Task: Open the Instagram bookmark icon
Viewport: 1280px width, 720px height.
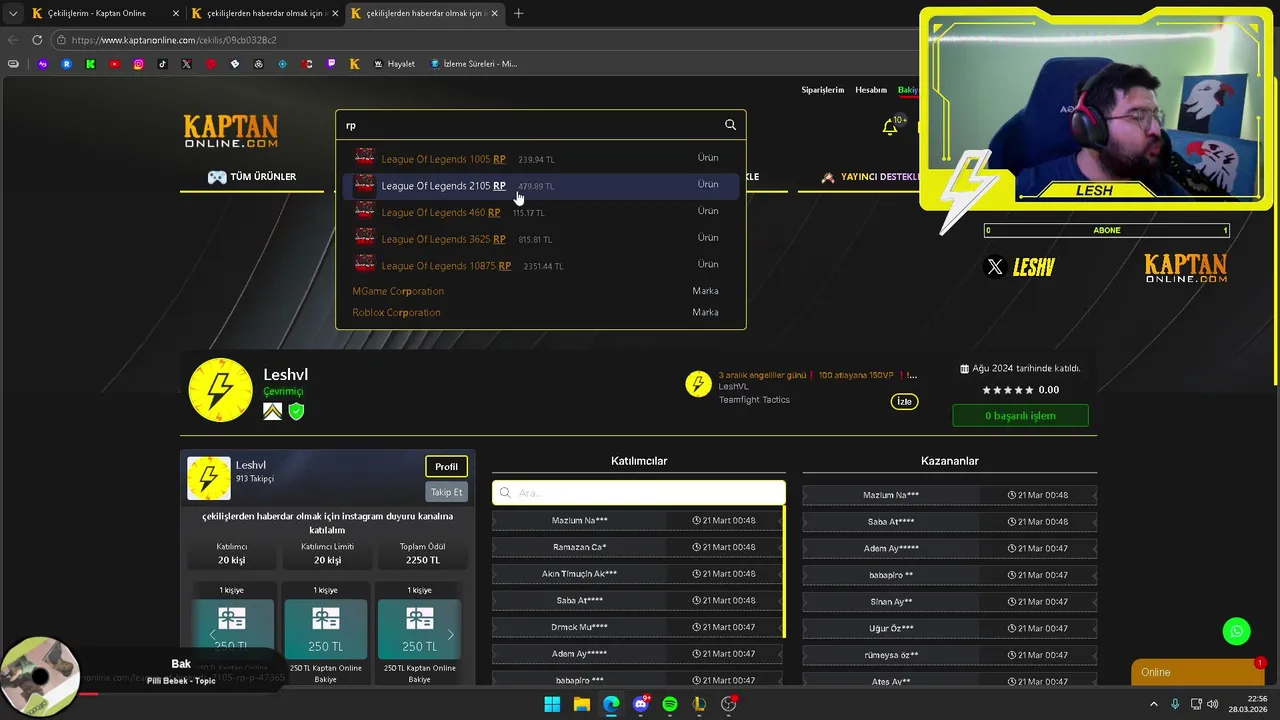Action: [x=138, y=64]
